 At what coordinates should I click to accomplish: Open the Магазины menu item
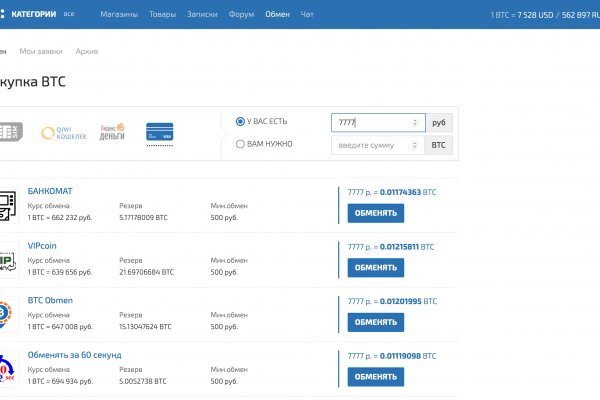tap(119, 15)
